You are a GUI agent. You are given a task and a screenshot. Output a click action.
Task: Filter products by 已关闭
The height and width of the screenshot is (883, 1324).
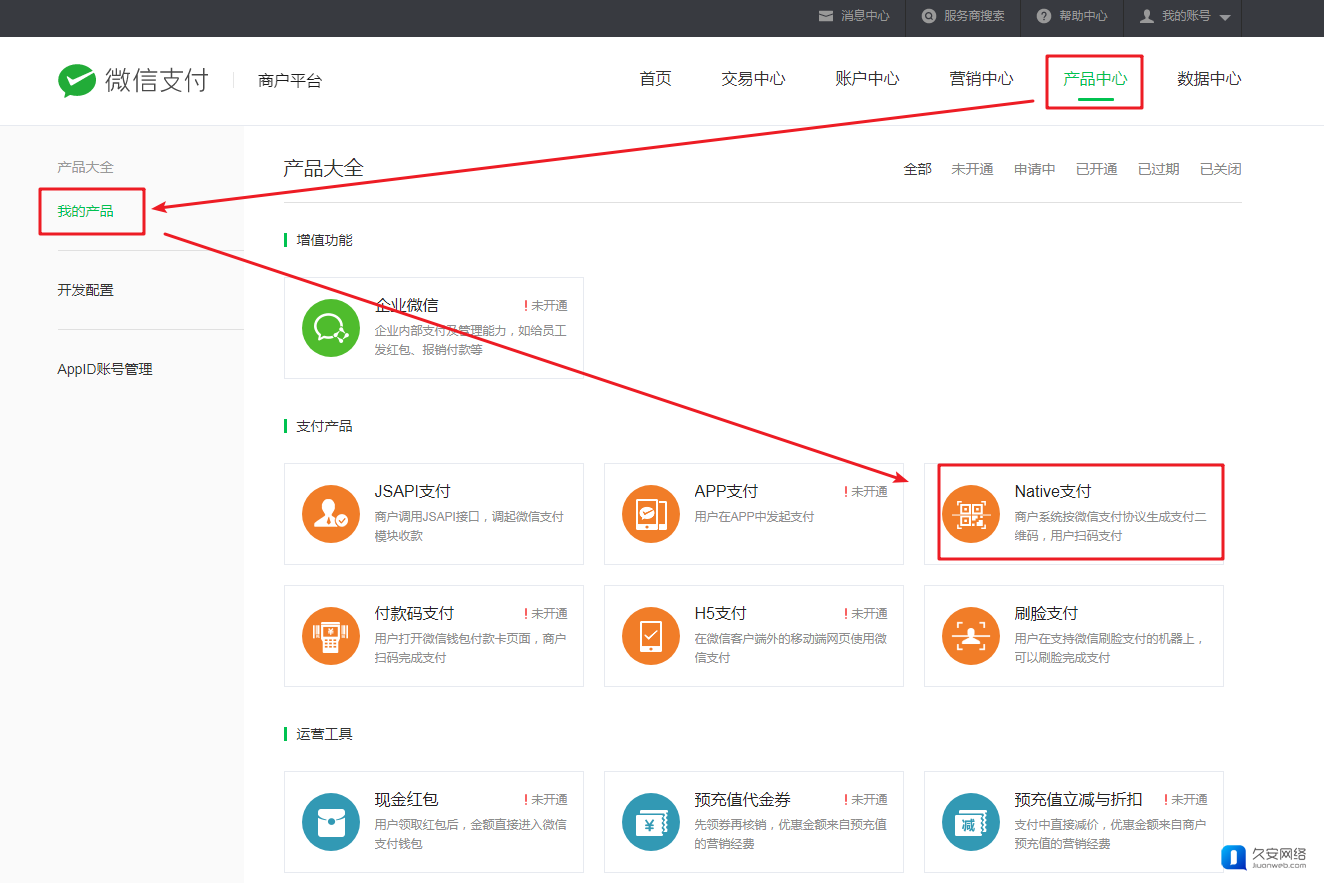1220,169
